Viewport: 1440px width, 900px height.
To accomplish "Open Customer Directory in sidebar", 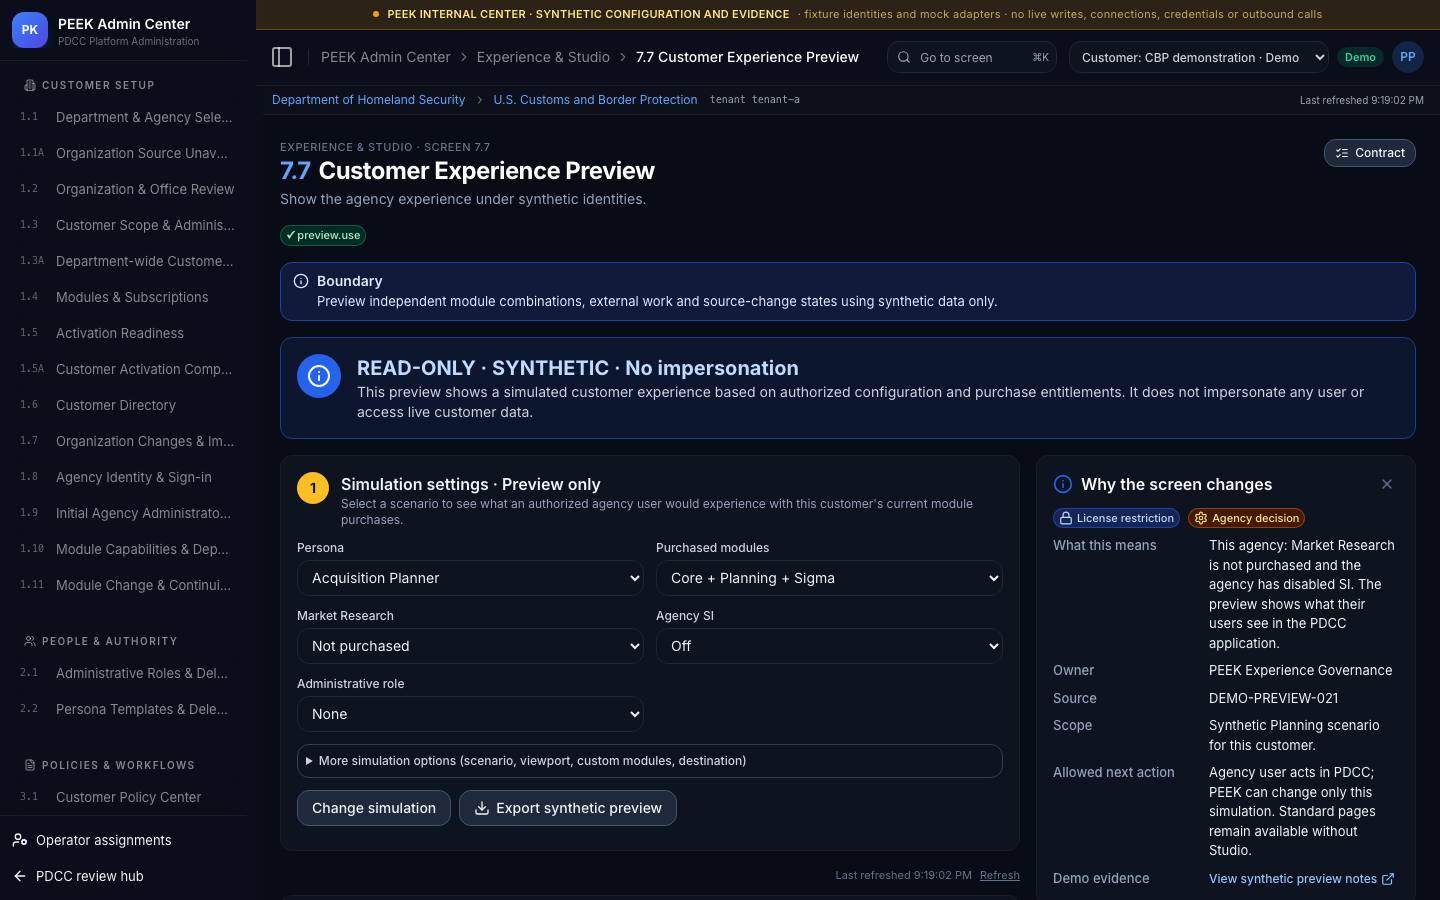I will click(126, 405).
